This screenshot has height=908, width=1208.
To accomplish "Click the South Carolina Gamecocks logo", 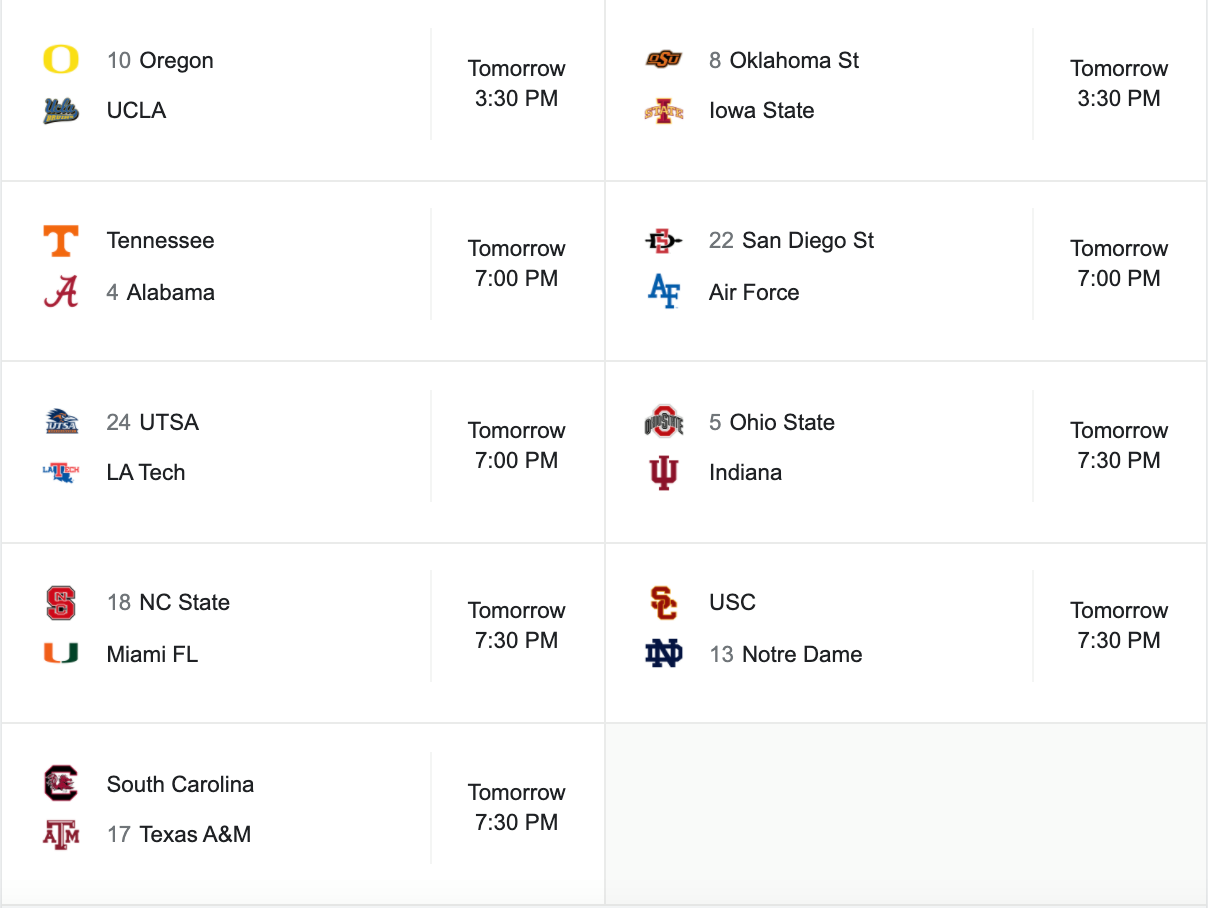I will tap(61, 783).
